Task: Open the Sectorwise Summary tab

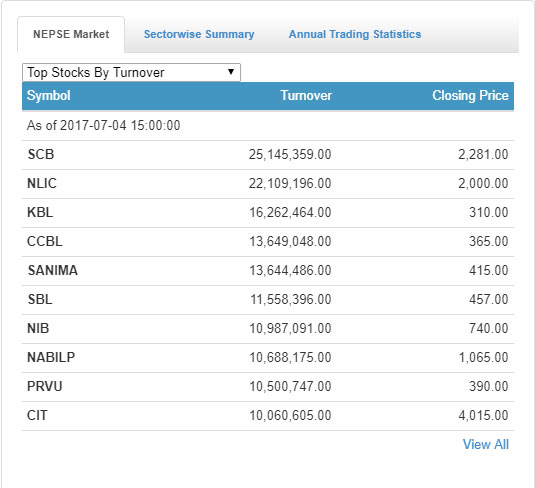Action: click(x=199, y=34)
